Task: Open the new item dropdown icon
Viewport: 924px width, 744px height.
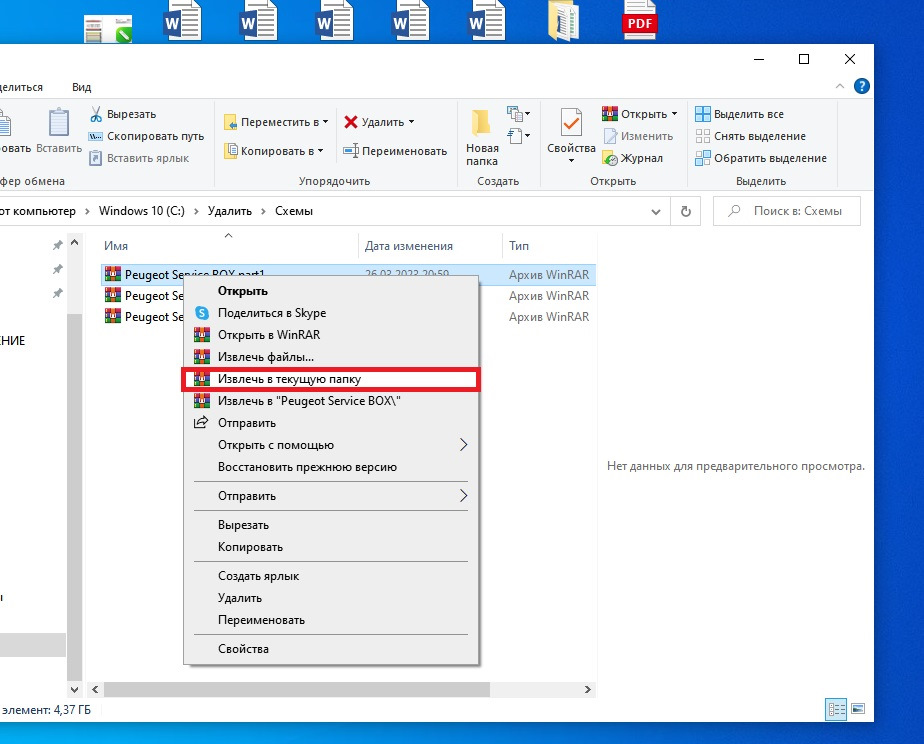Action: pos(518,114)
